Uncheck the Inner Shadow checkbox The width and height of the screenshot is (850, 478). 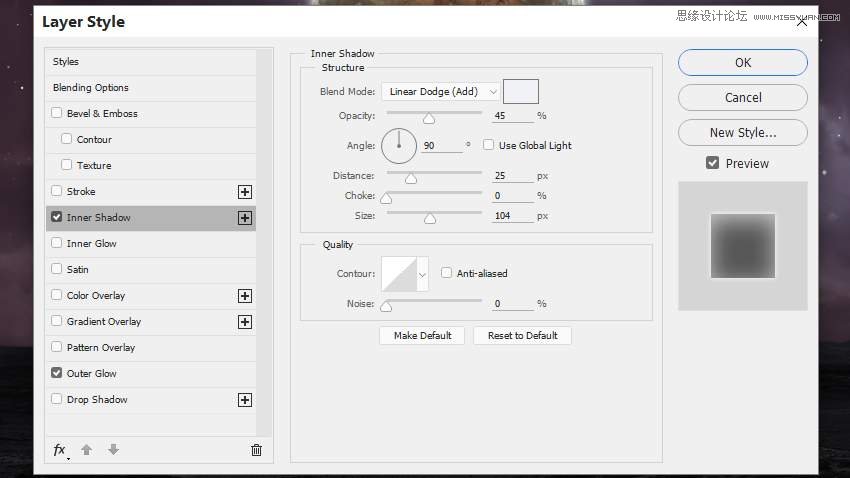click(x=56, y=217)
